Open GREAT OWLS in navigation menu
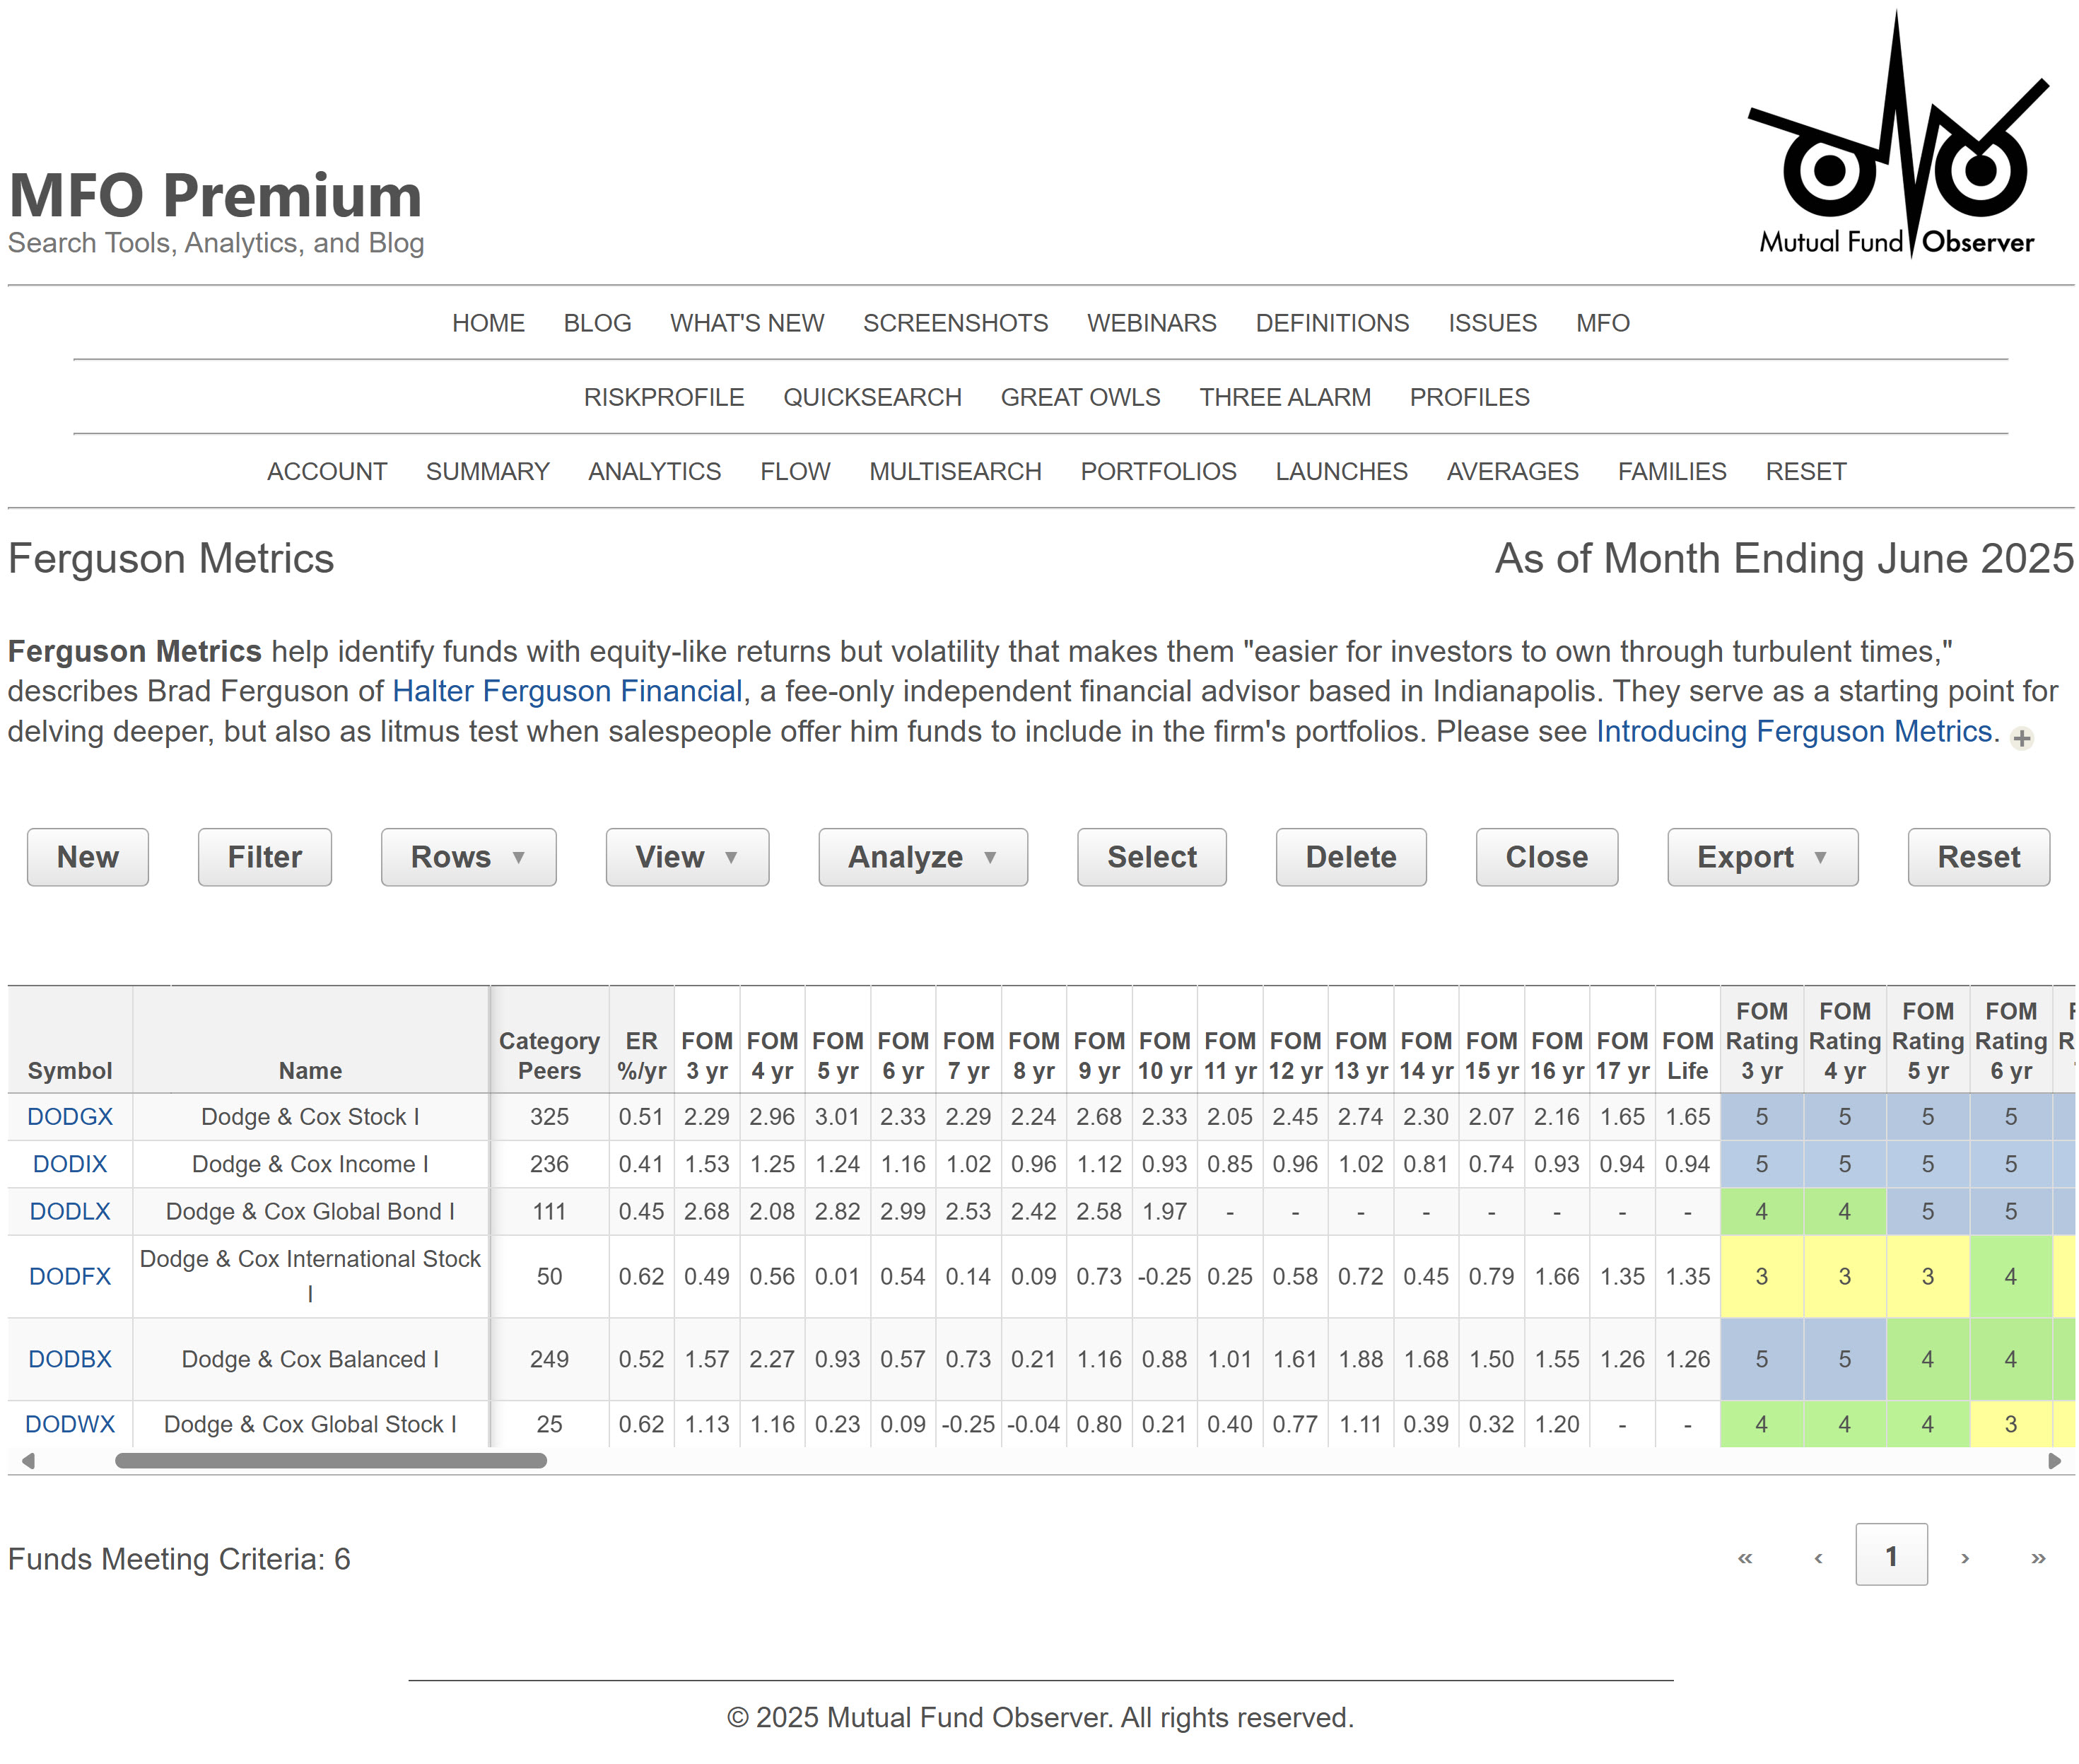 click(x=1080, y=397)
